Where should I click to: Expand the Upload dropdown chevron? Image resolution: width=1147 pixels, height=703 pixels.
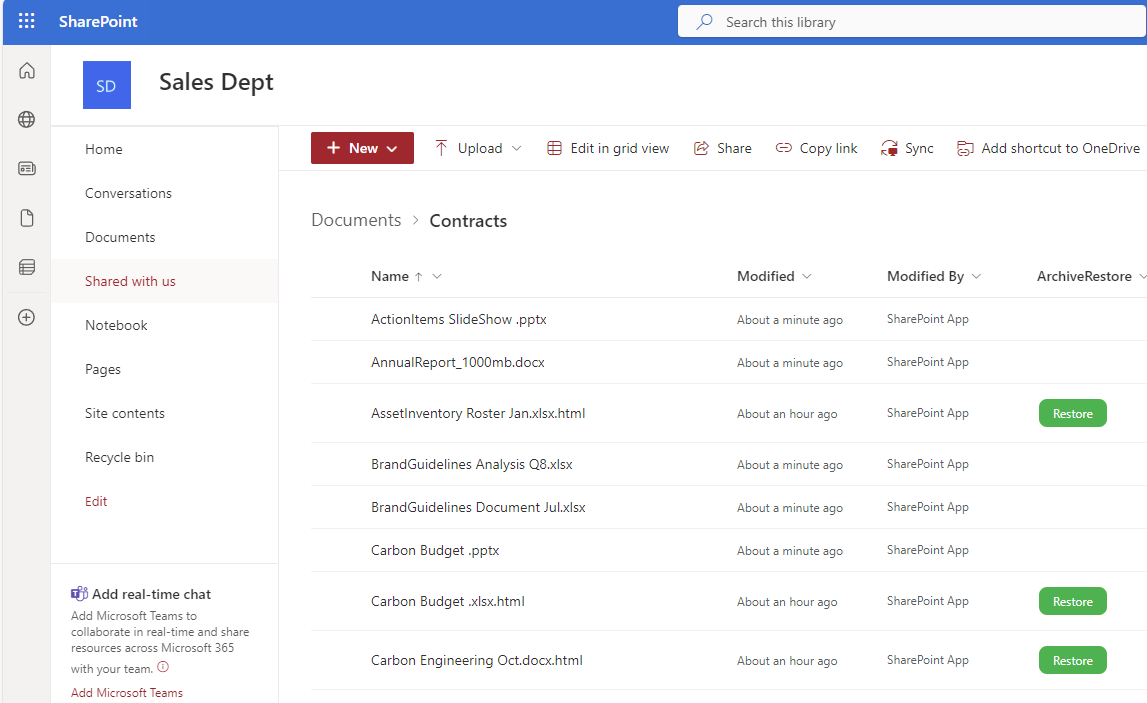coord(516,149)
